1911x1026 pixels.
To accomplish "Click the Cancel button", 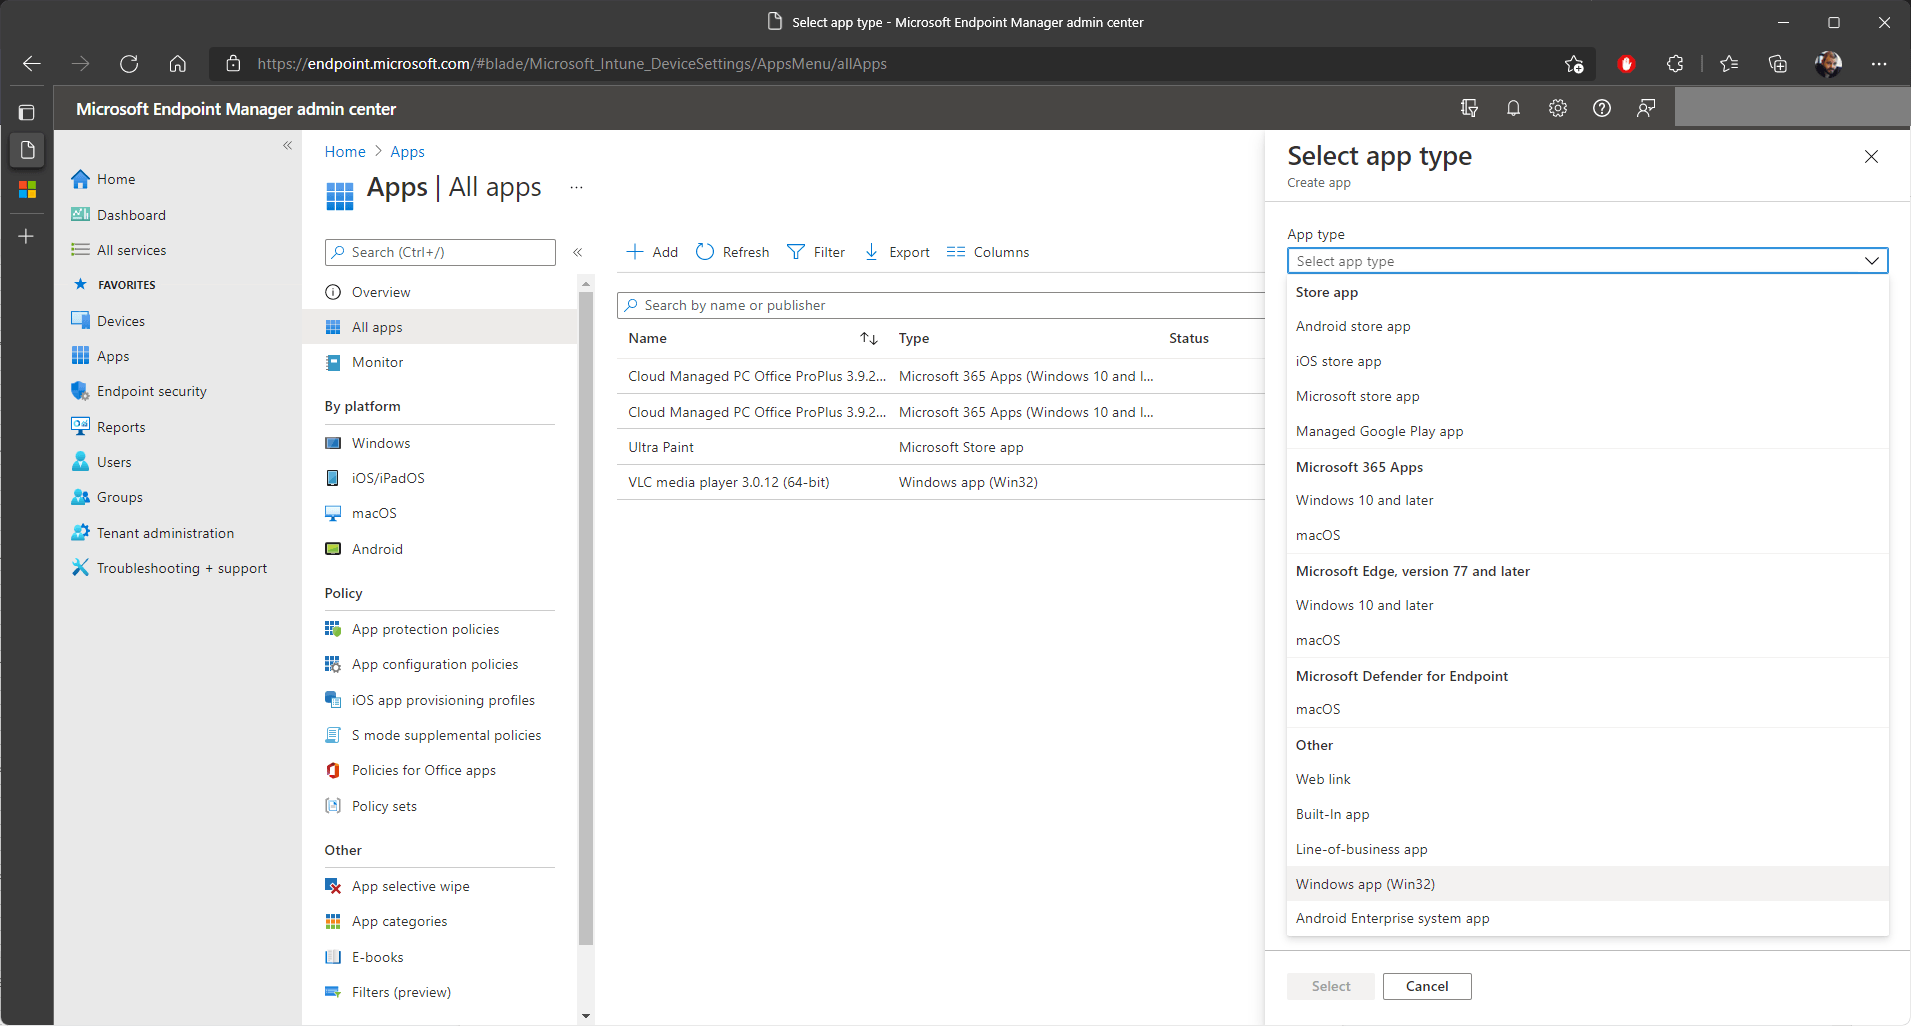I will coord(1427,986).
